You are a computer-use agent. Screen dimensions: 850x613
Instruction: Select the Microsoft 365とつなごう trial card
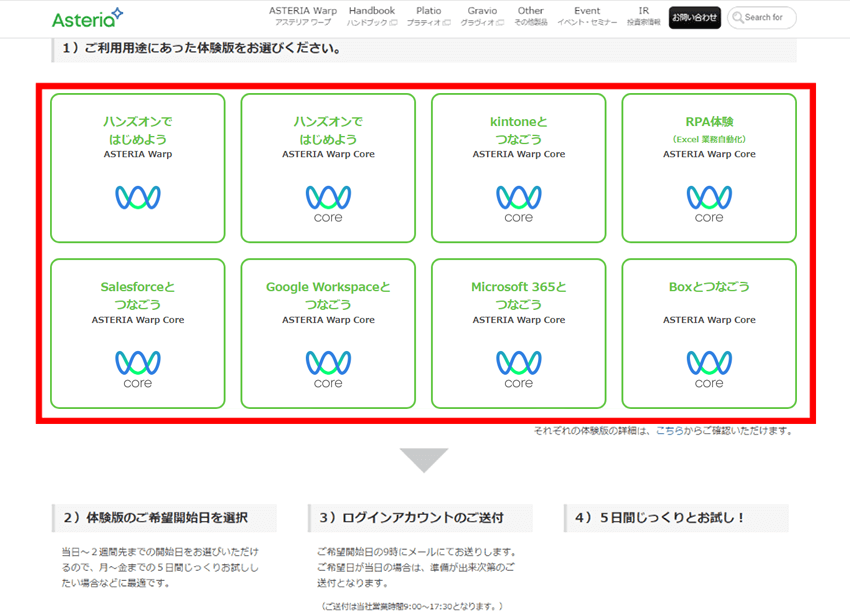click(519, 333)
